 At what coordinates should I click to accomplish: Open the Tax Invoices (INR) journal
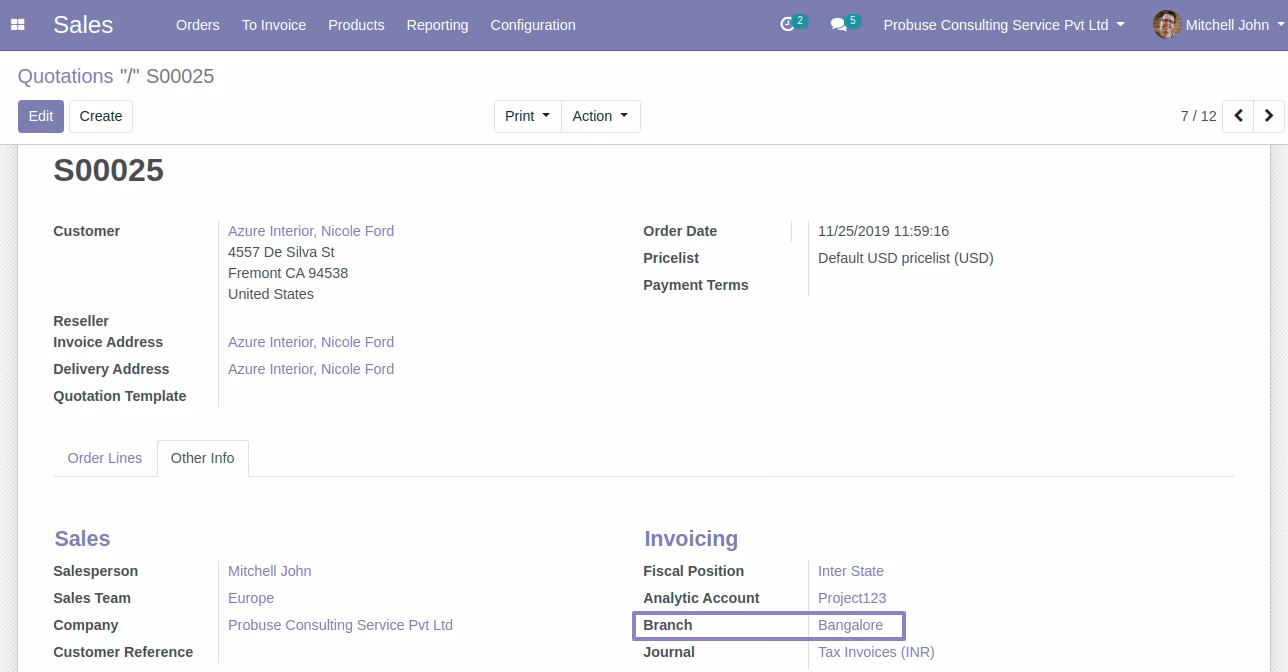(876, 652)
